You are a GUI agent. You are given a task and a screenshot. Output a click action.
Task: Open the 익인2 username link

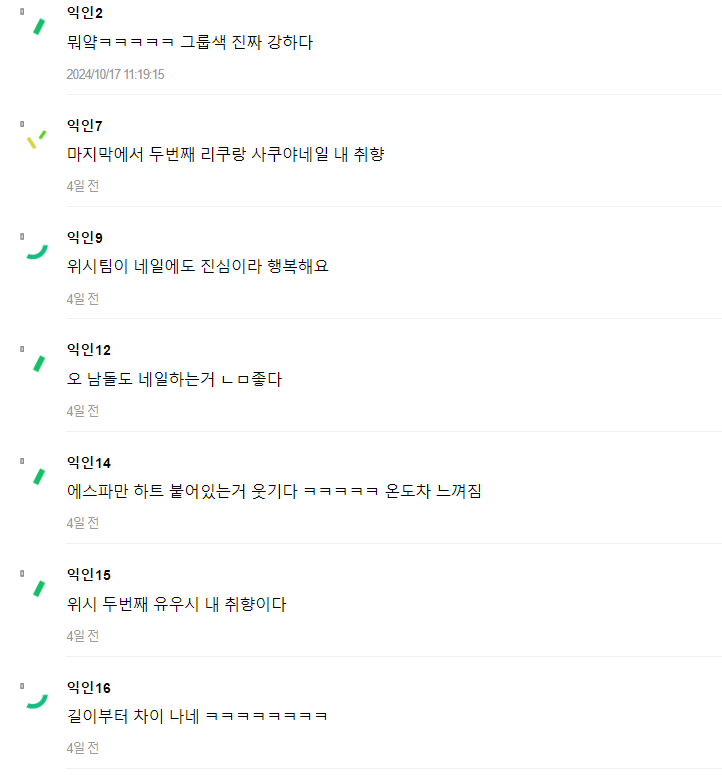(x=85, y=13)
